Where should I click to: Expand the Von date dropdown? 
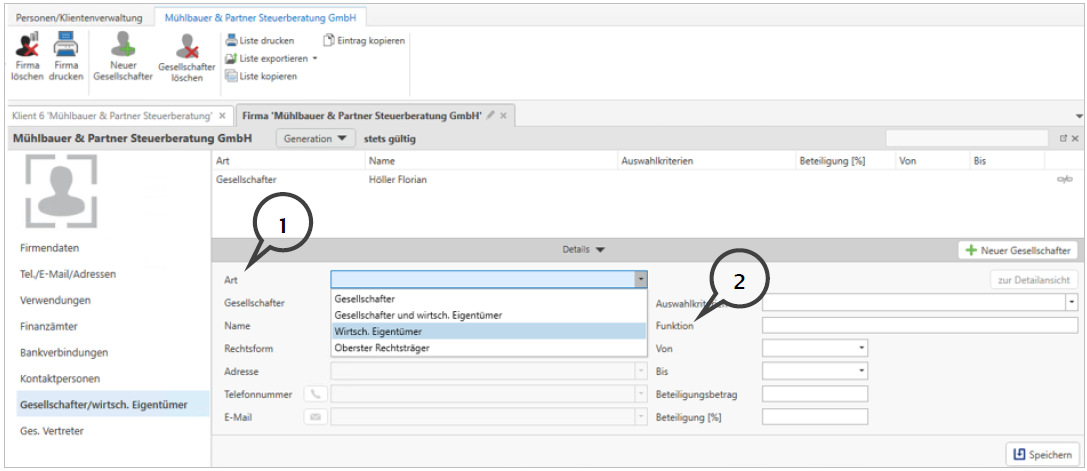coord(861,348)
